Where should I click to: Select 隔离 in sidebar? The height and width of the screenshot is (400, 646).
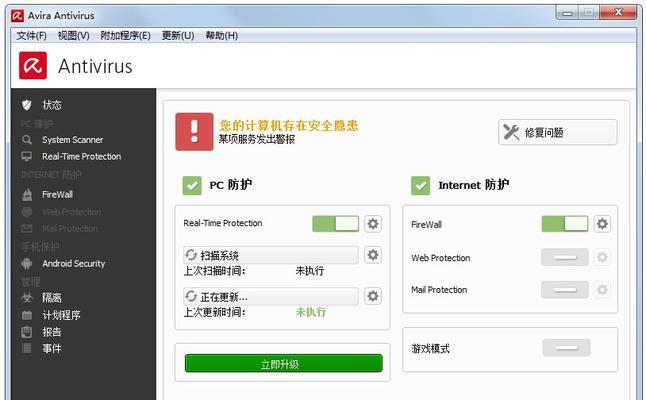click(52, 297)
